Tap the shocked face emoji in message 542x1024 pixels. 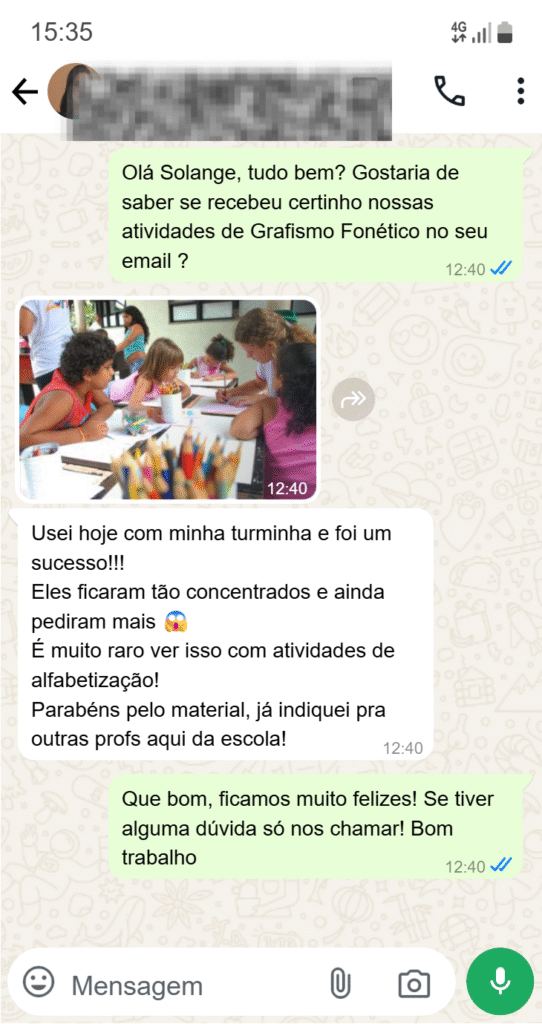(x=176, y=622)
